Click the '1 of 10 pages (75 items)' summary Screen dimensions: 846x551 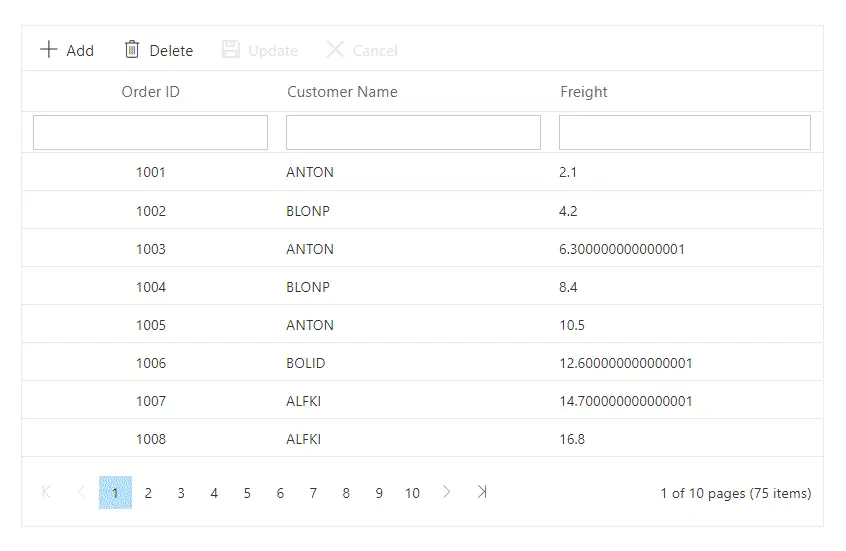(736, 493)
